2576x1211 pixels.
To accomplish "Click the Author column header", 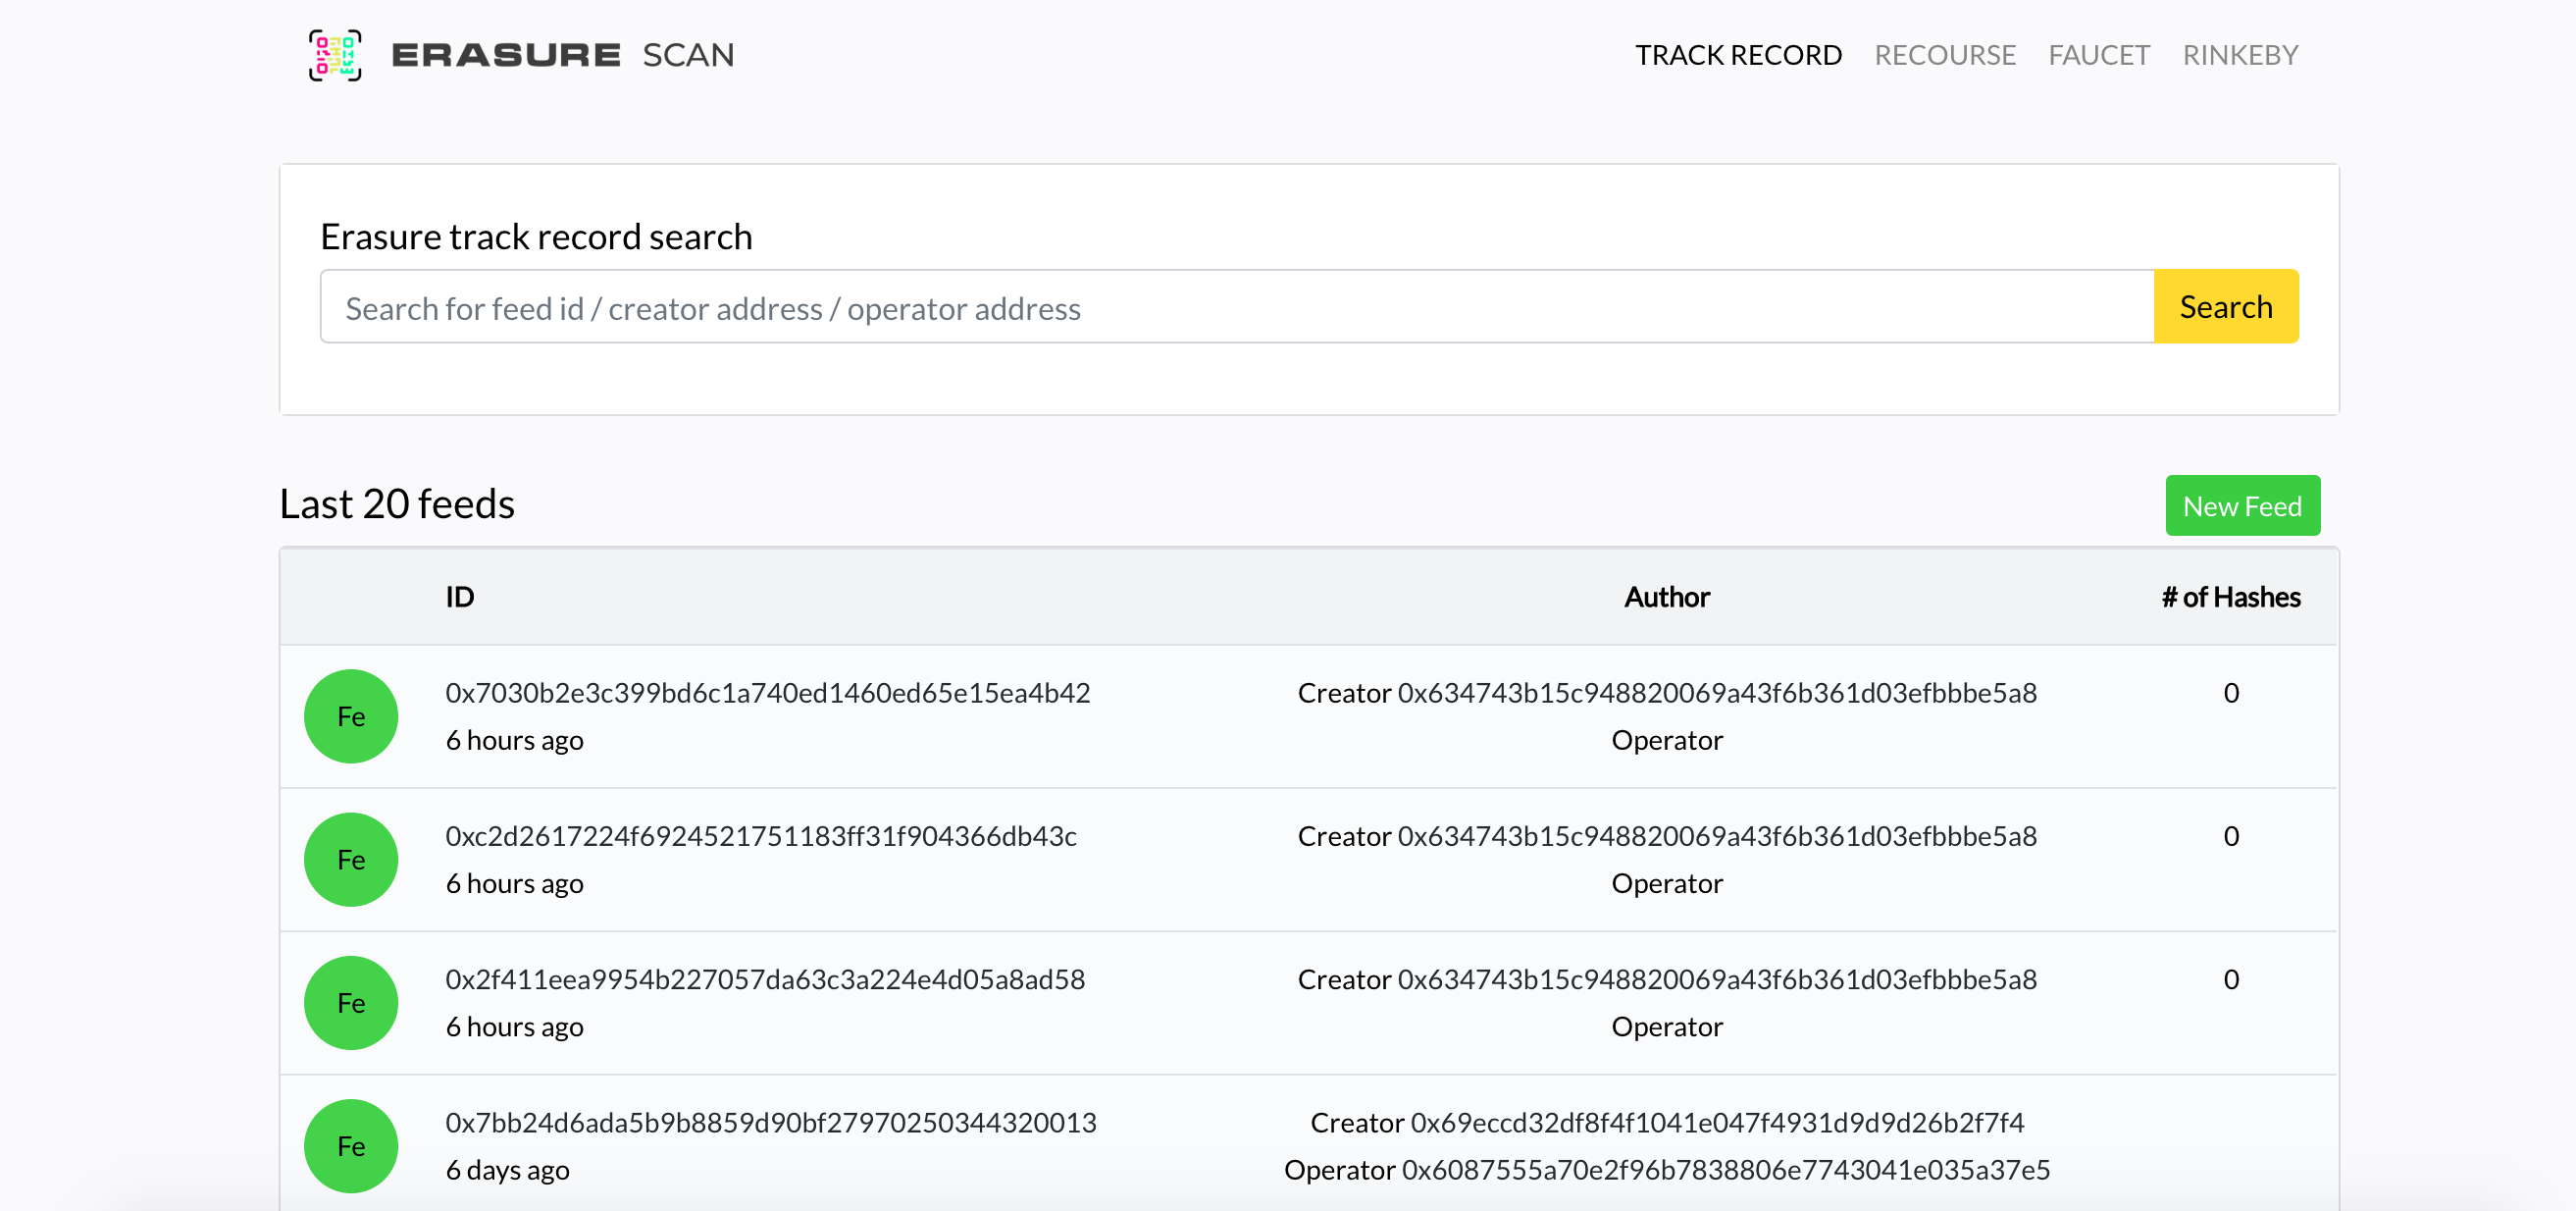I will click(1667, 597).
